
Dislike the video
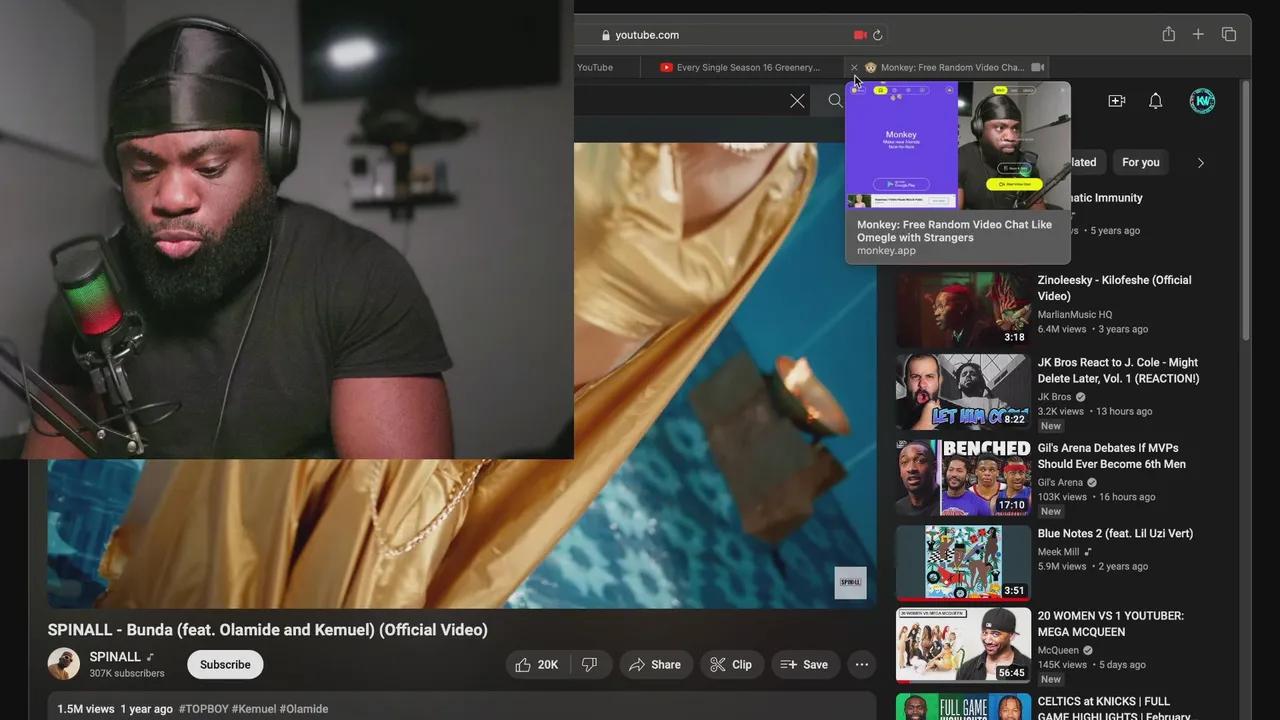[x=590, y=664]
